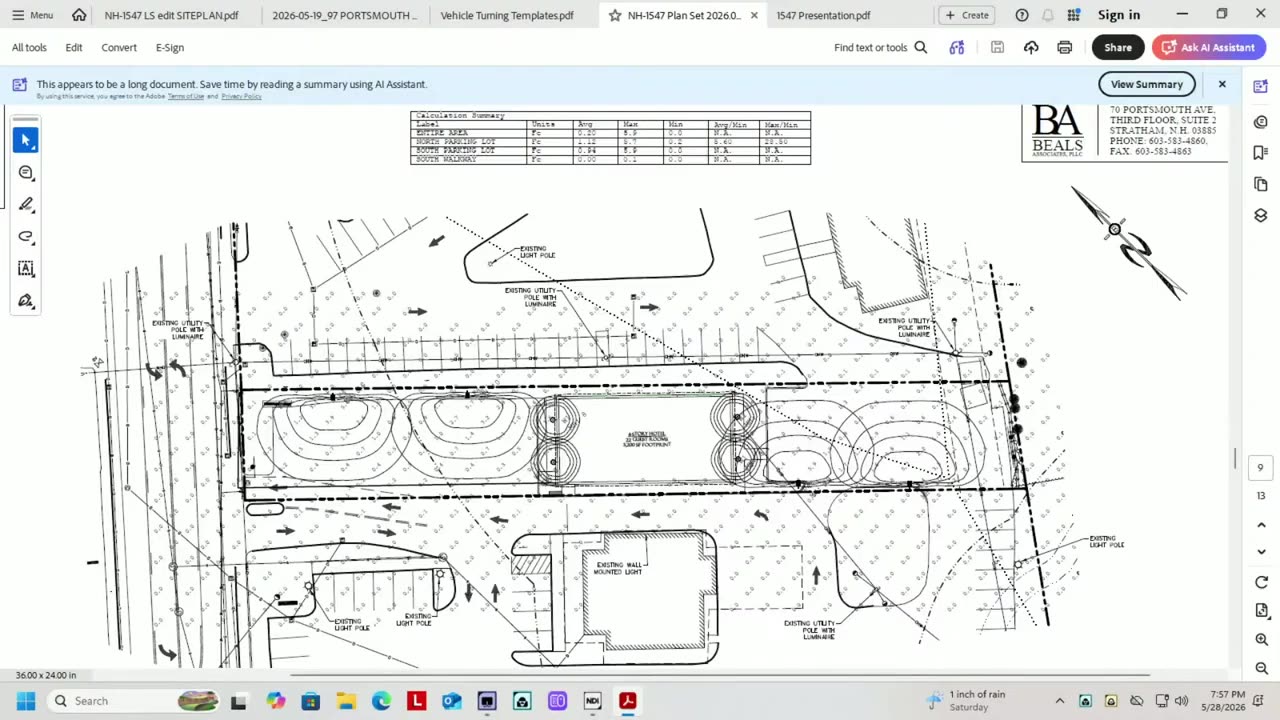Open the Privacy Policy link
This screenshot has height=720, width=1280.
click(241, 96)
